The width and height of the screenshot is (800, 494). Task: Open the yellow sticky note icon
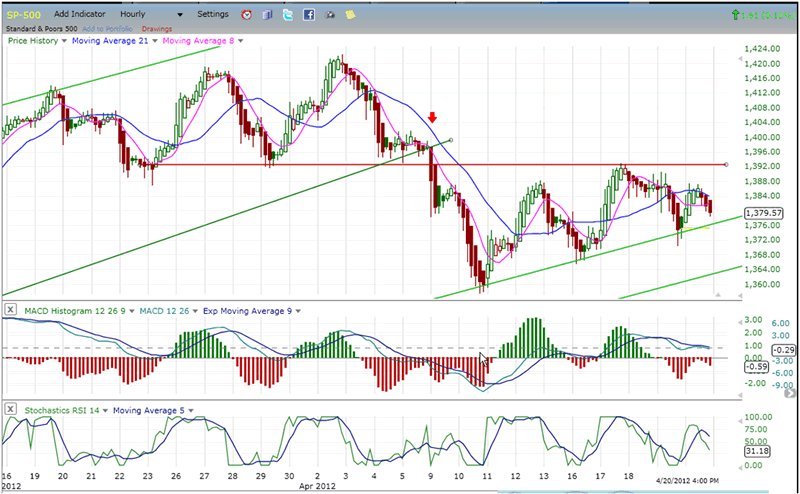[x=349, y=16]
